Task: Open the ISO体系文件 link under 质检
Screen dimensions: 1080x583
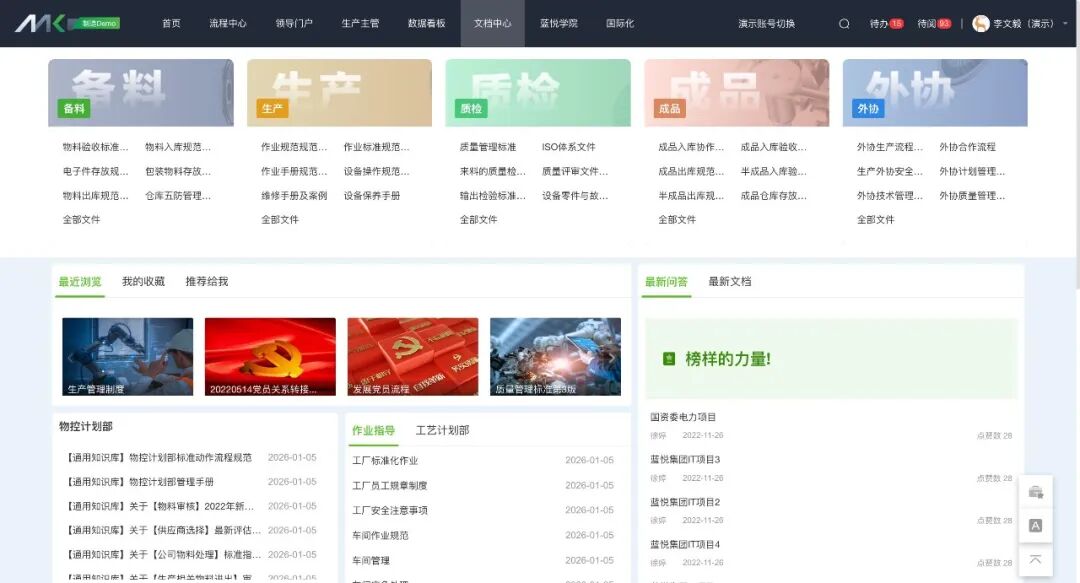Action: pos(568,147)
